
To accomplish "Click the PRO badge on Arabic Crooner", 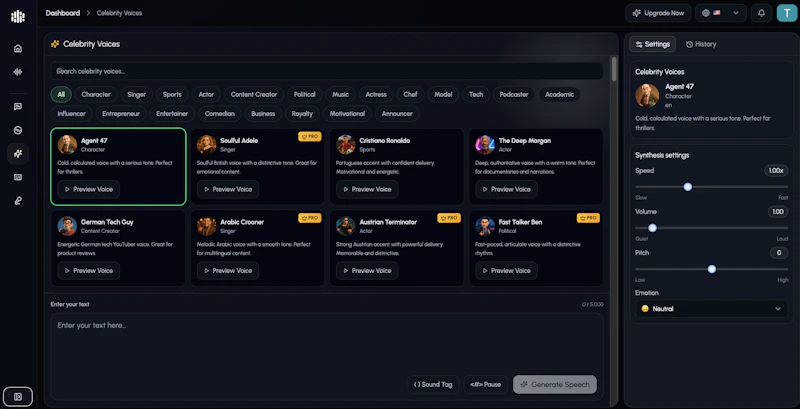I will point(310,218).
